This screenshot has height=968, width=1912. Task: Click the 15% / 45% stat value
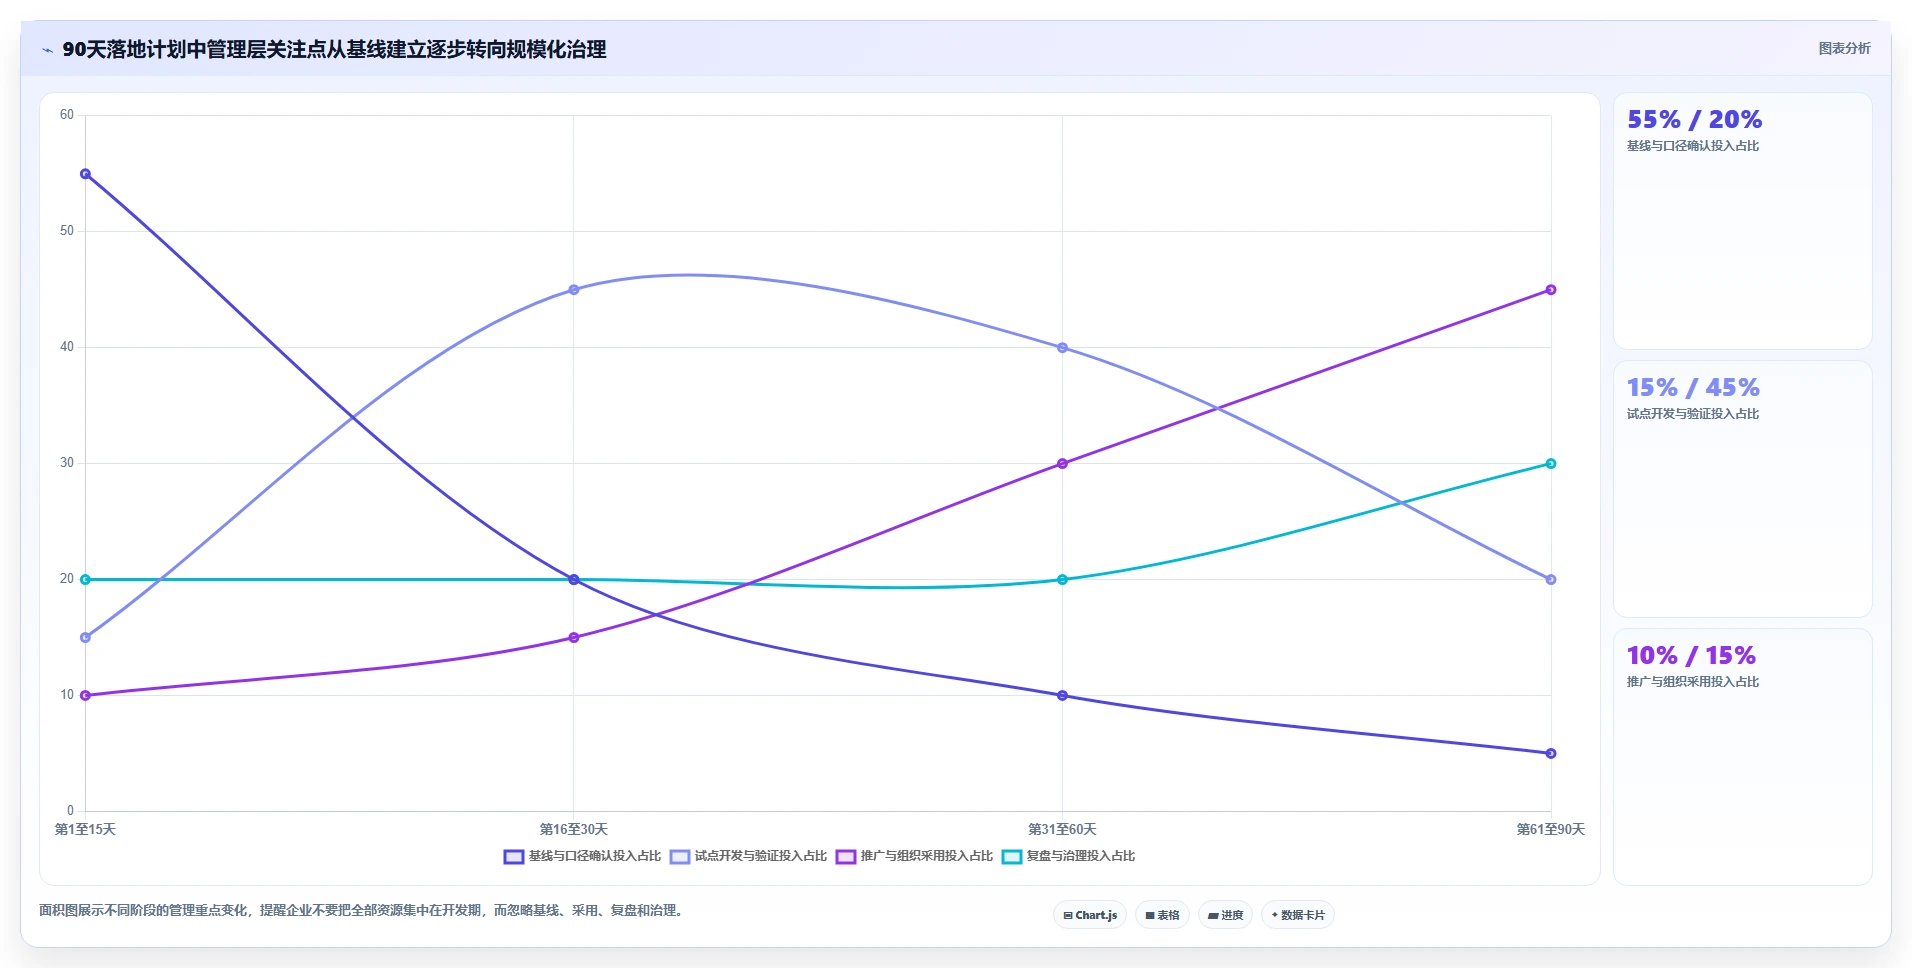pyautogui.click(x=1693, y=388)
